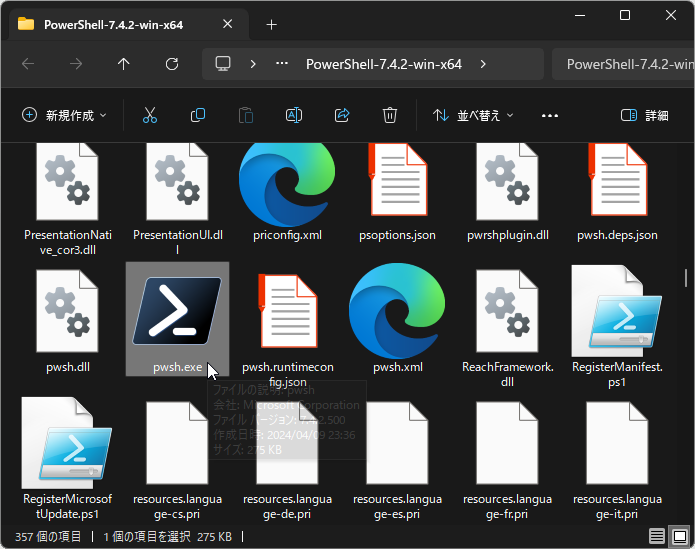Click the 357 個の項目 status text
695x549 pixels.
point(48,537)
